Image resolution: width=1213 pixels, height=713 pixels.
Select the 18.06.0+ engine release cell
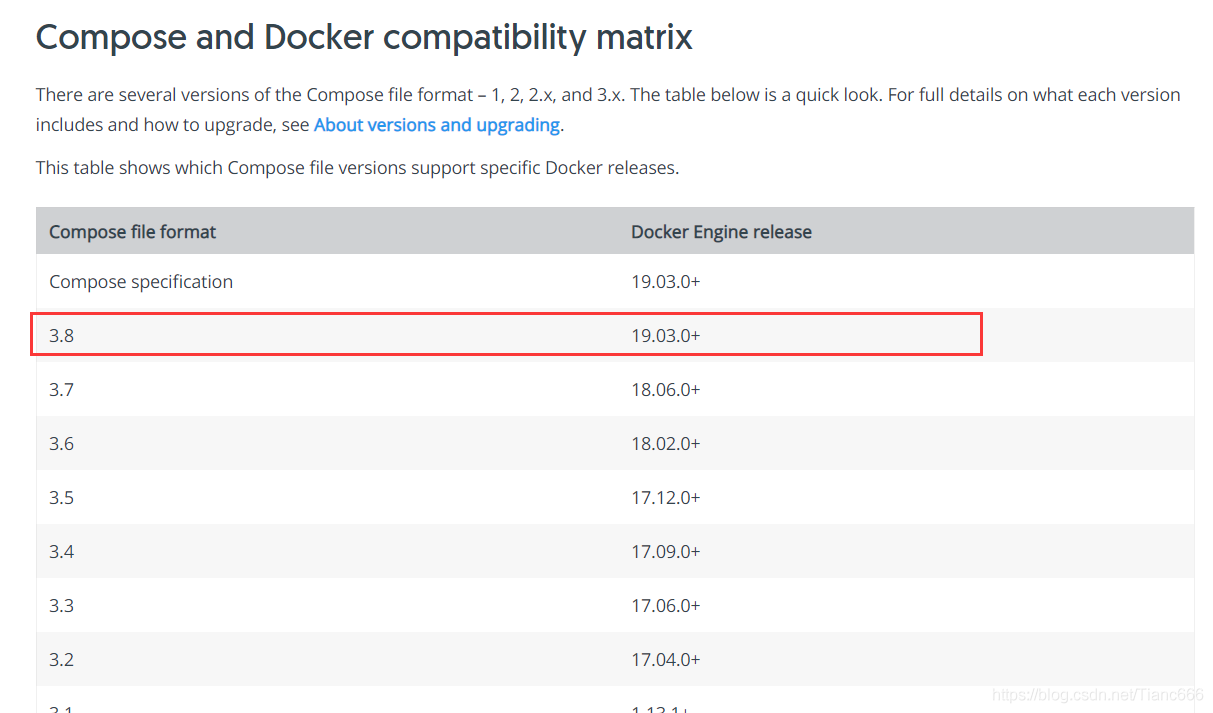click(666, 389)
